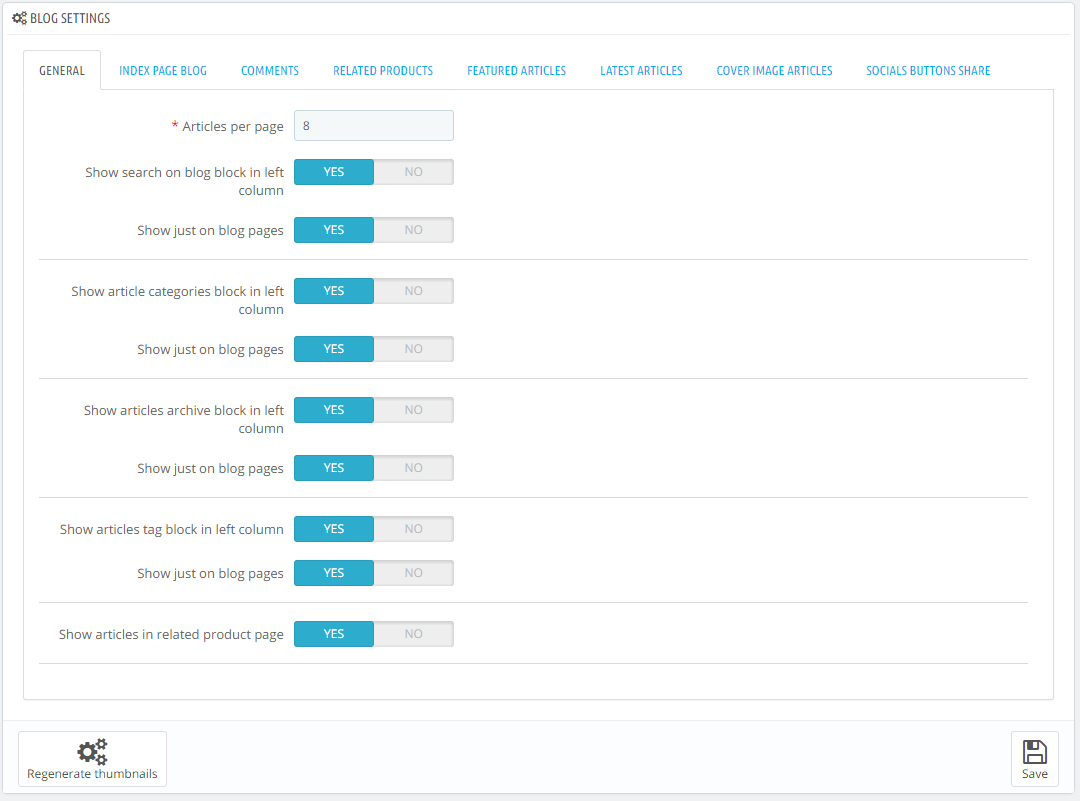Open the Comments tab
This screenshot has width=1080, height=801.
pos(270,70)
